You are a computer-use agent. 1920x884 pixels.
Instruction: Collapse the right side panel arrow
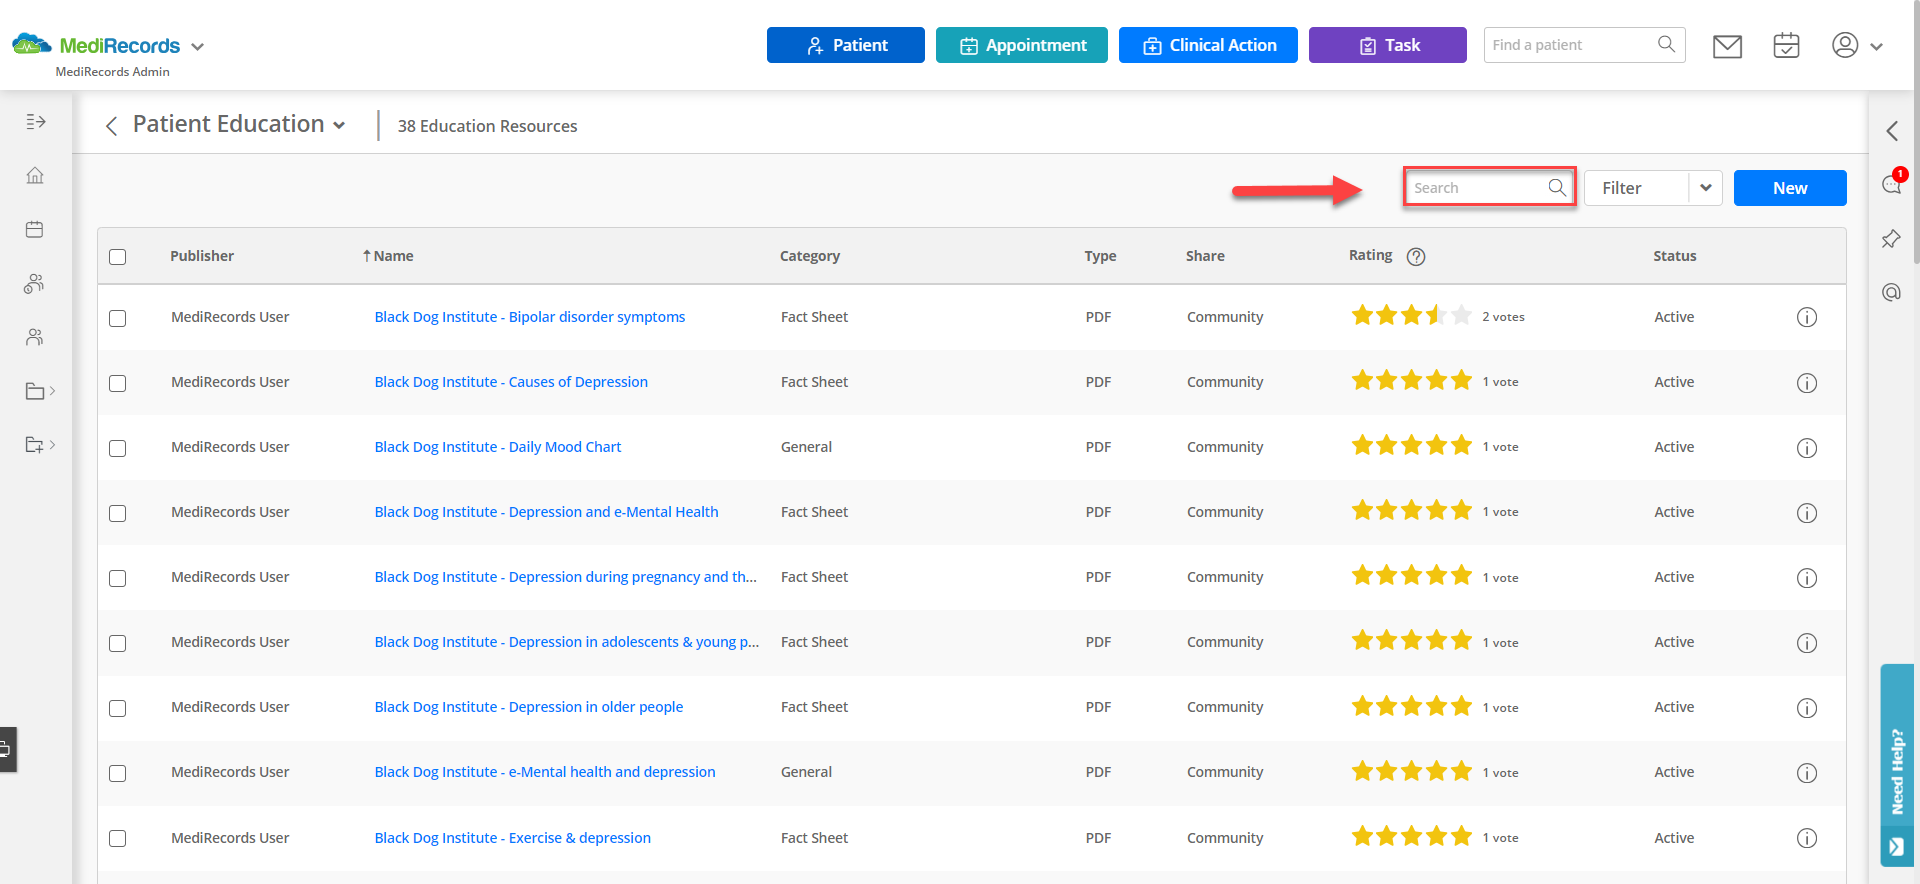pyautogui.click(x=1892, y=131)
